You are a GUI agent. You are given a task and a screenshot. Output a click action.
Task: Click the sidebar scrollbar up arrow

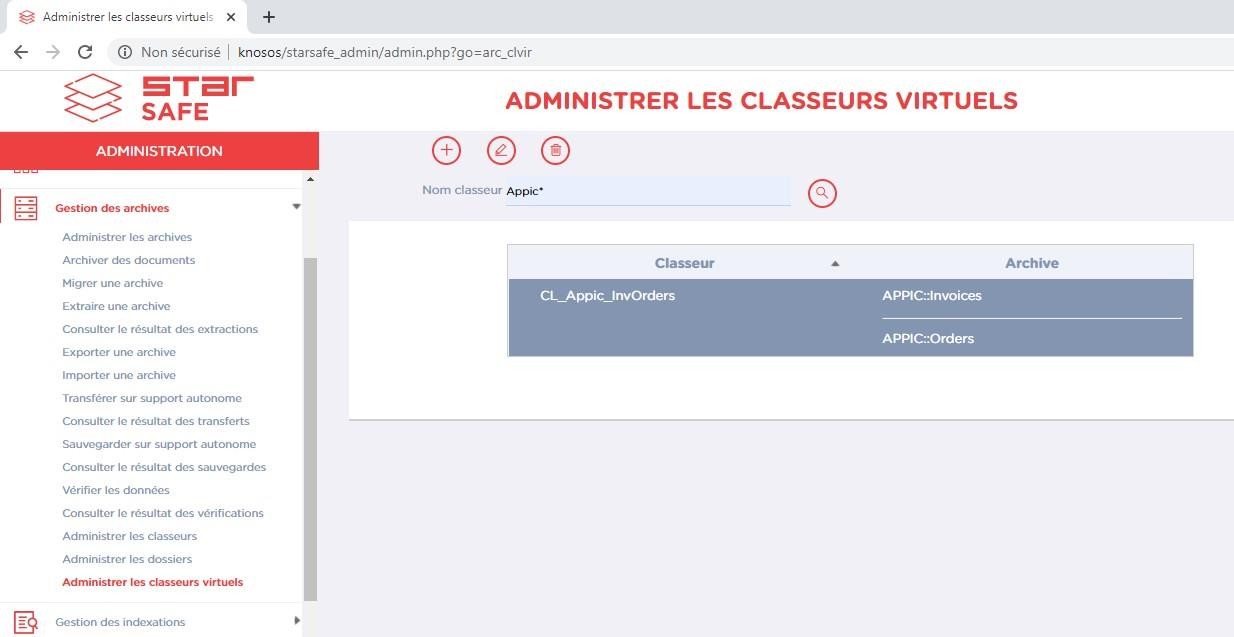point(310,179)
